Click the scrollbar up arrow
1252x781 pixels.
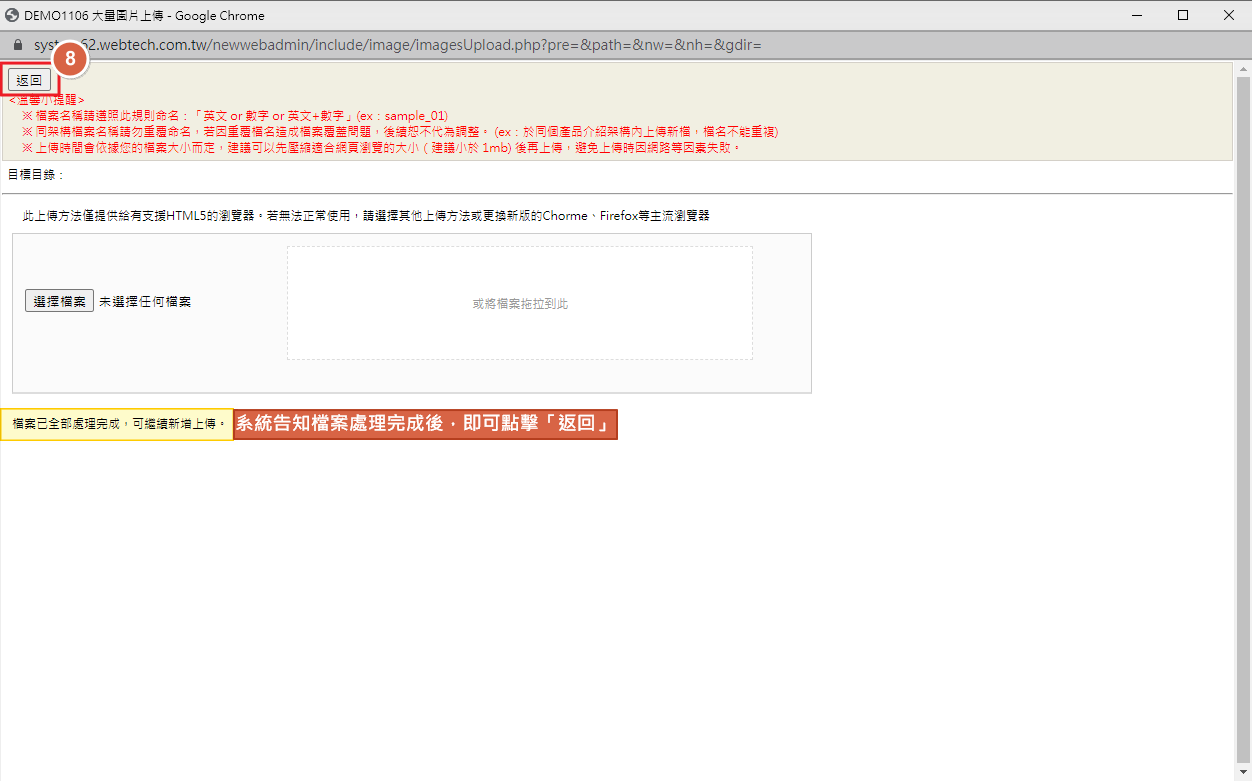(1243, 70)
